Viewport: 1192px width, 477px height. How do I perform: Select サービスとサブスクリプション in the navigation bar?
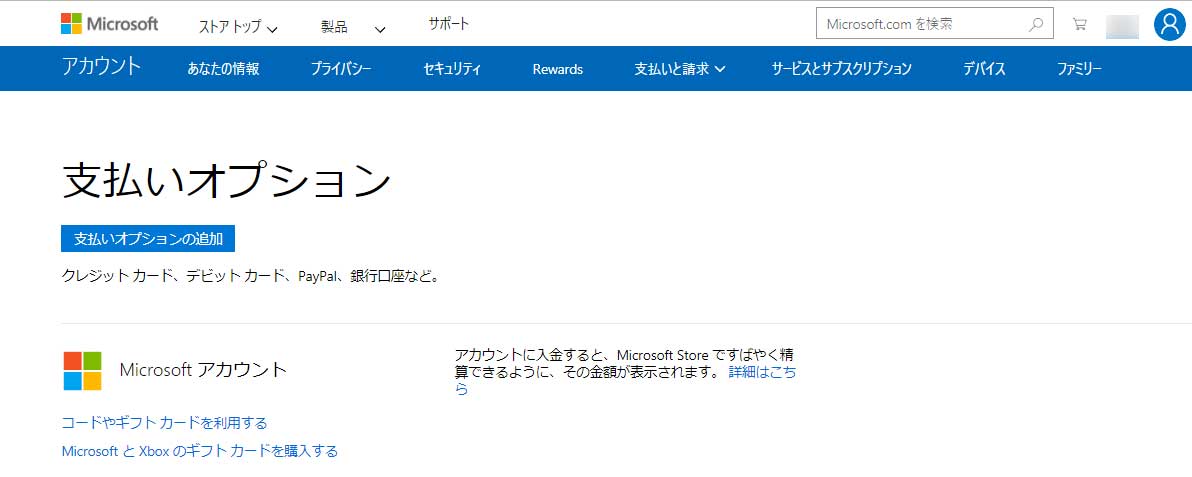pos(841,69)
